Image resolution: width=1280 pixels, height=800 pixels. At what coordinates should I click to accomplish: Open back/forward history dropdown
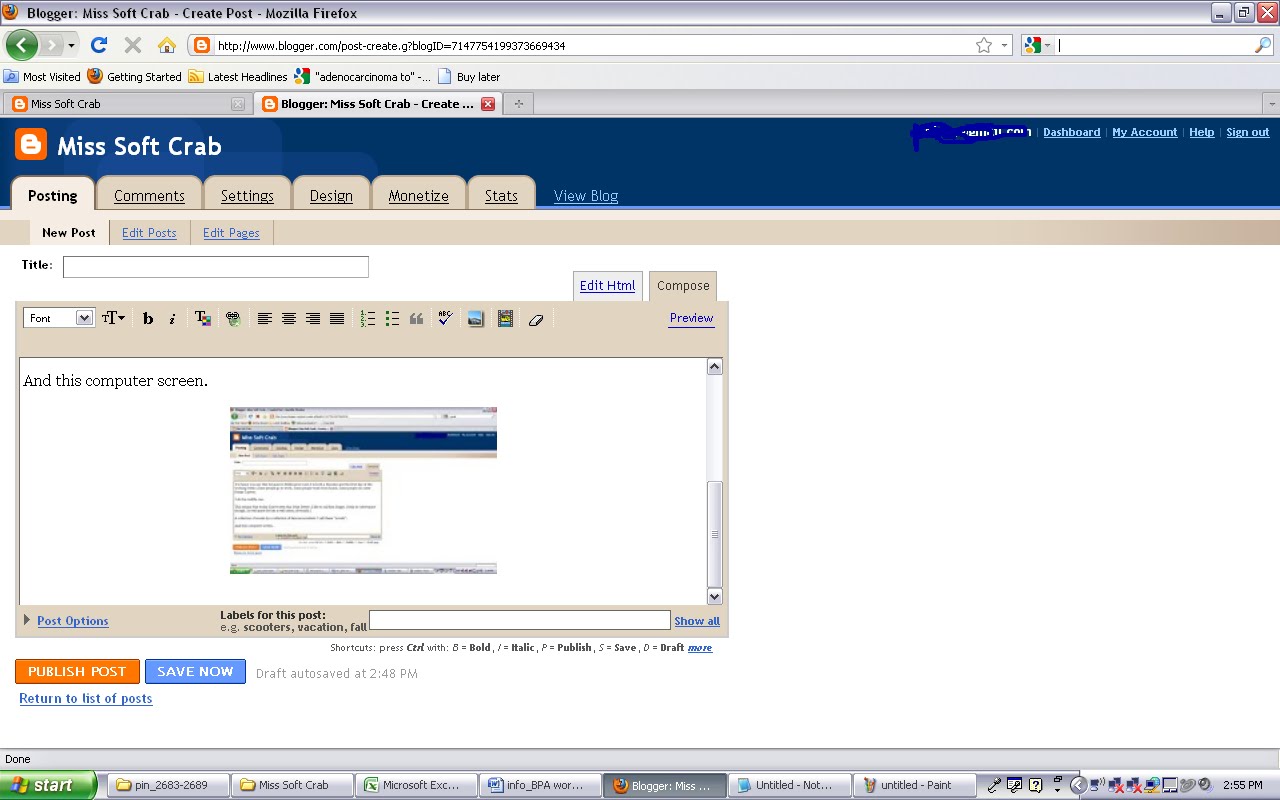pyautogui.click(x=73, y=45)
